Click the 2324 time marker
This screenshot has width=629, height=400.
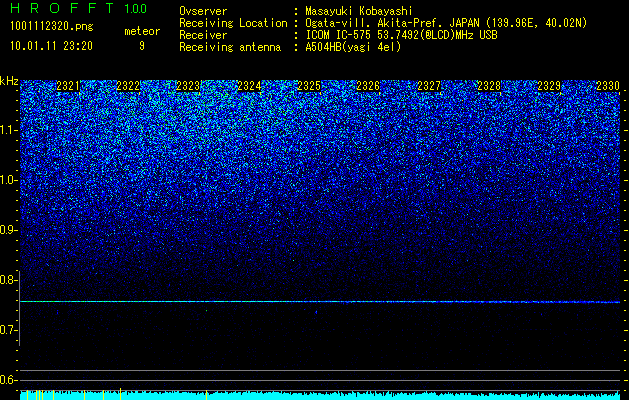click(x=249, y=86)
